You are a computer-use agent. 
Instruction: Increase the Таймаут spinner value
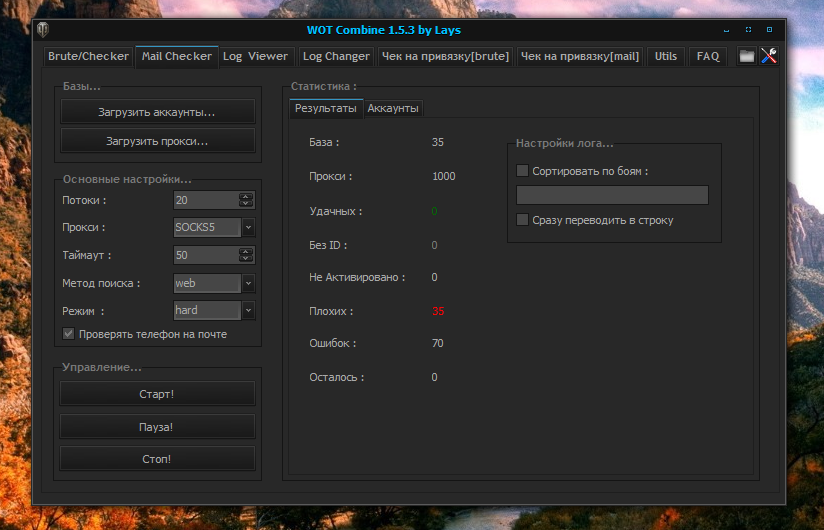(245, 251)
